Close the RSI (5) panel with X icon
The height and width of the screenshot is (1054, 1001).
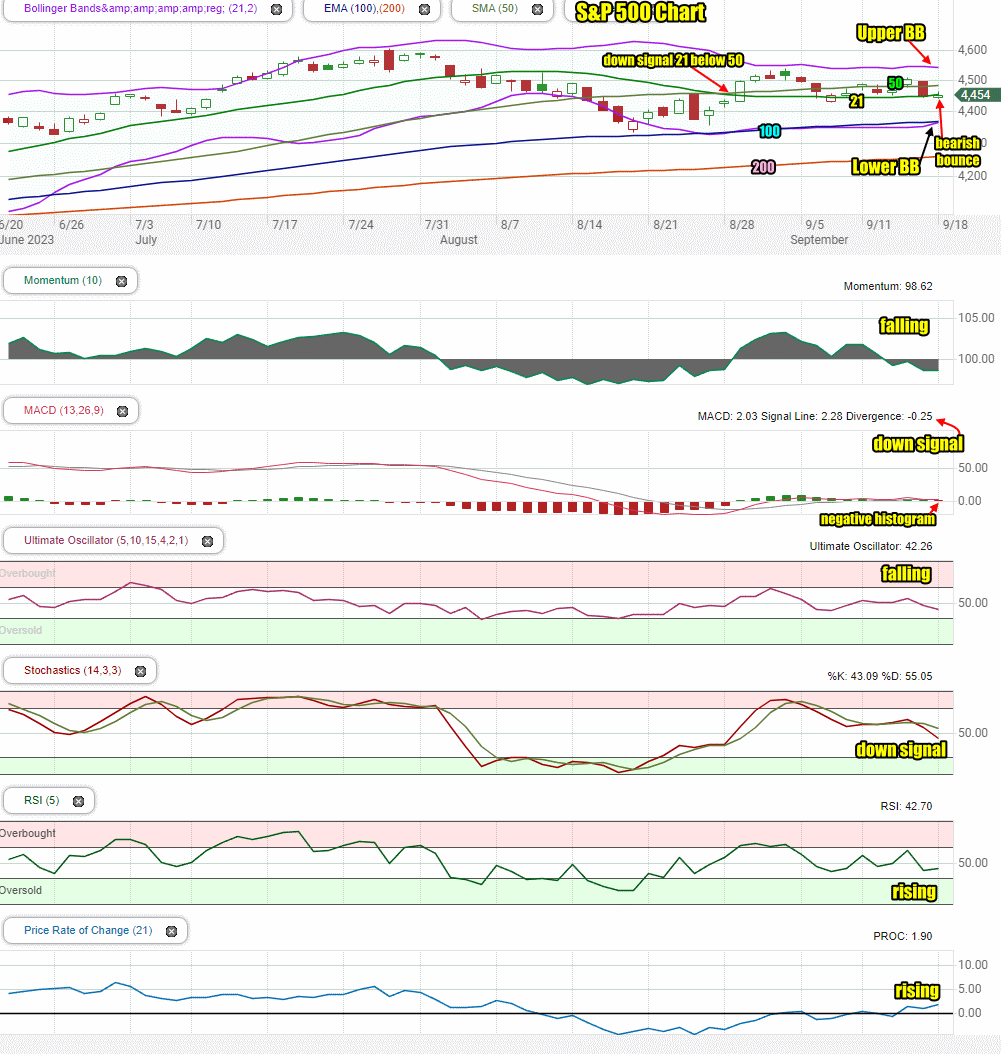pyautogui.click(x=79, y=801)
